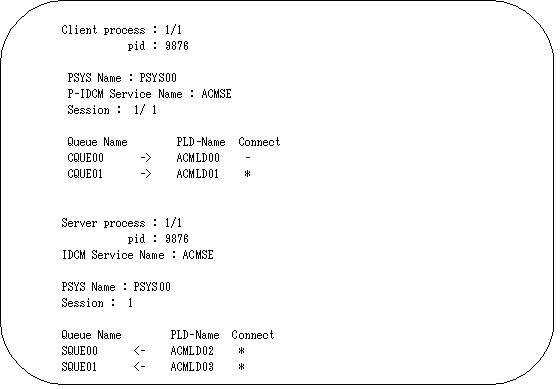Click the asterisk connect mark for ACMLD01

tap(248, 174)
